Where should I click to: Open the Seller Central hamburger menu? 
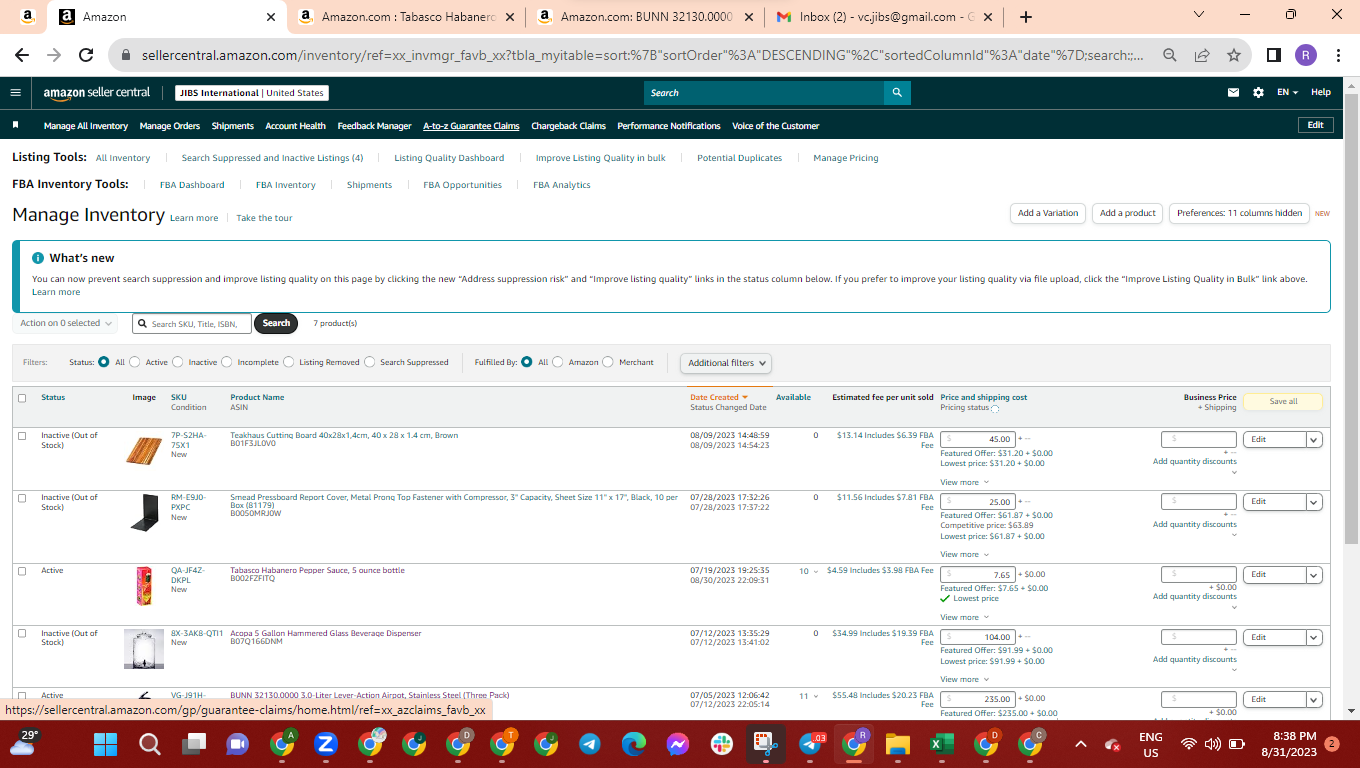coord(15,93)
